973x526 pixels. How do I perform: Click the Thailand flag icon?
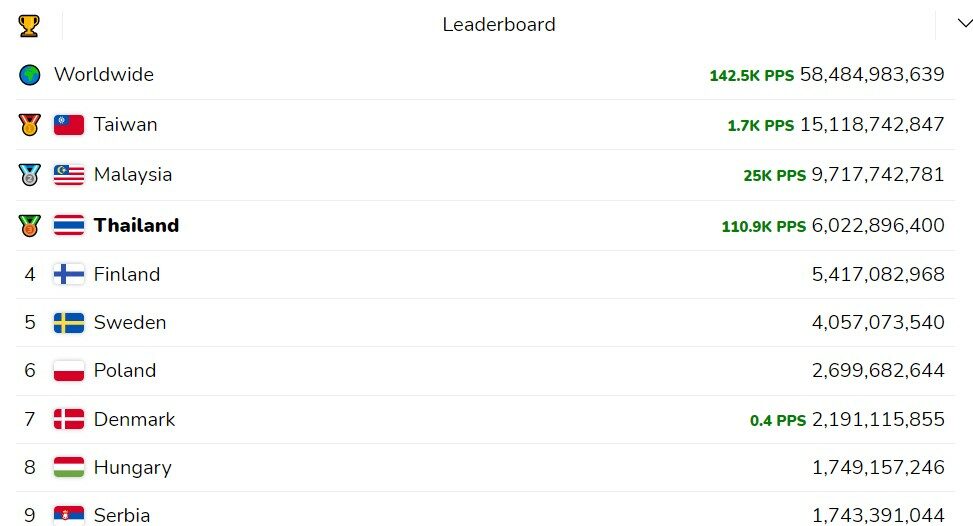(x=69, y=225)
